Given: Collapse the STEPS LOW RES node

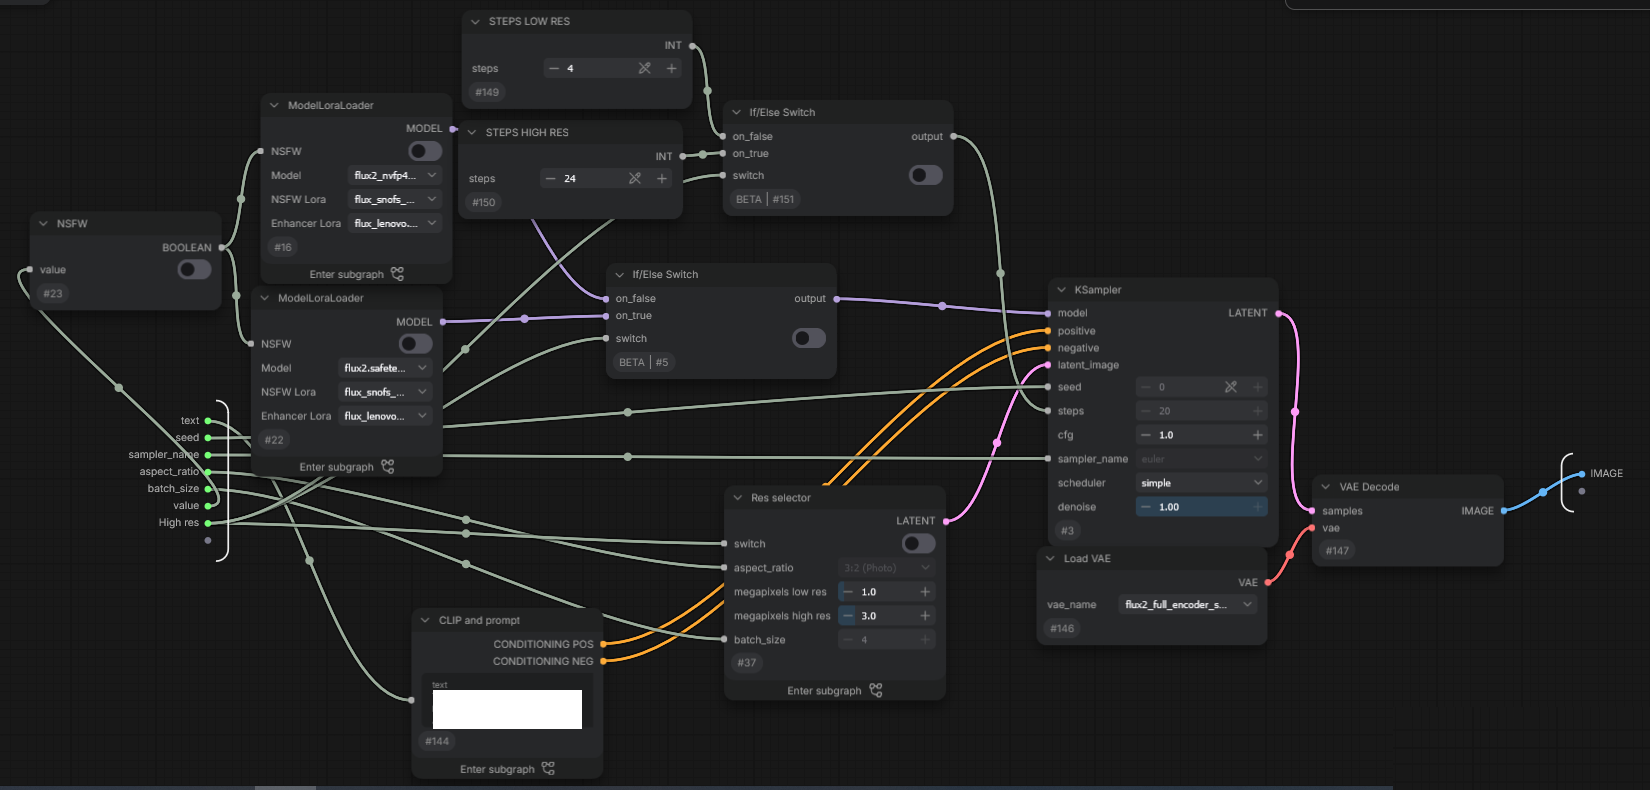Looking at the screenshot, I should tap(474, 21).
